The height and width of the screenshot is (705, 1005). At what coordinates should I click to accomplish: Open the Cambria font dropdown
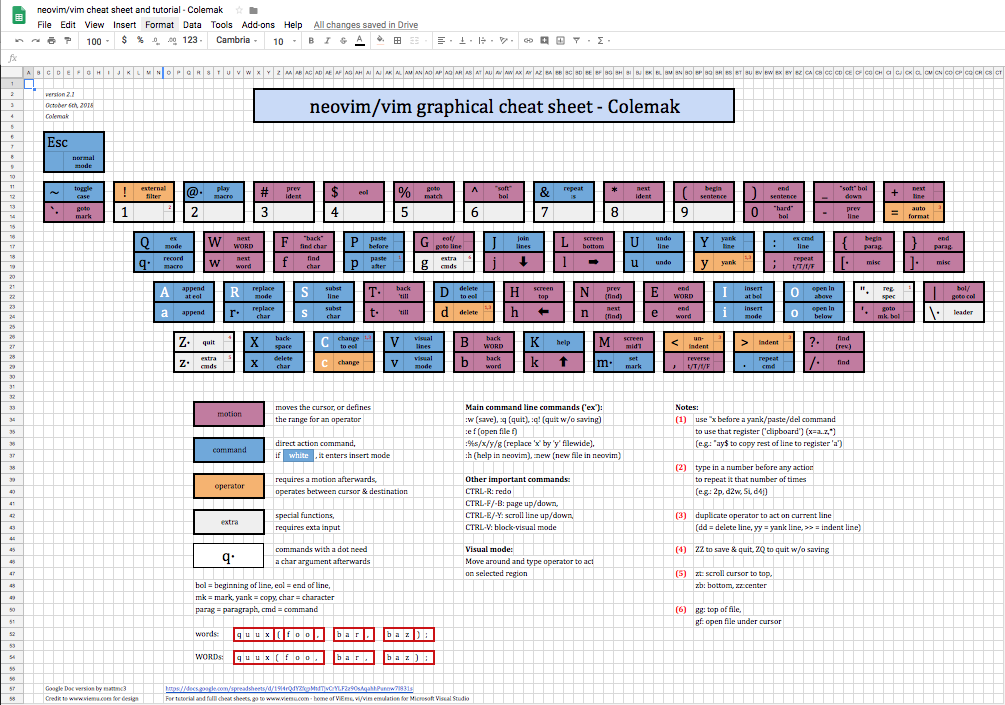tap(237, 40)
